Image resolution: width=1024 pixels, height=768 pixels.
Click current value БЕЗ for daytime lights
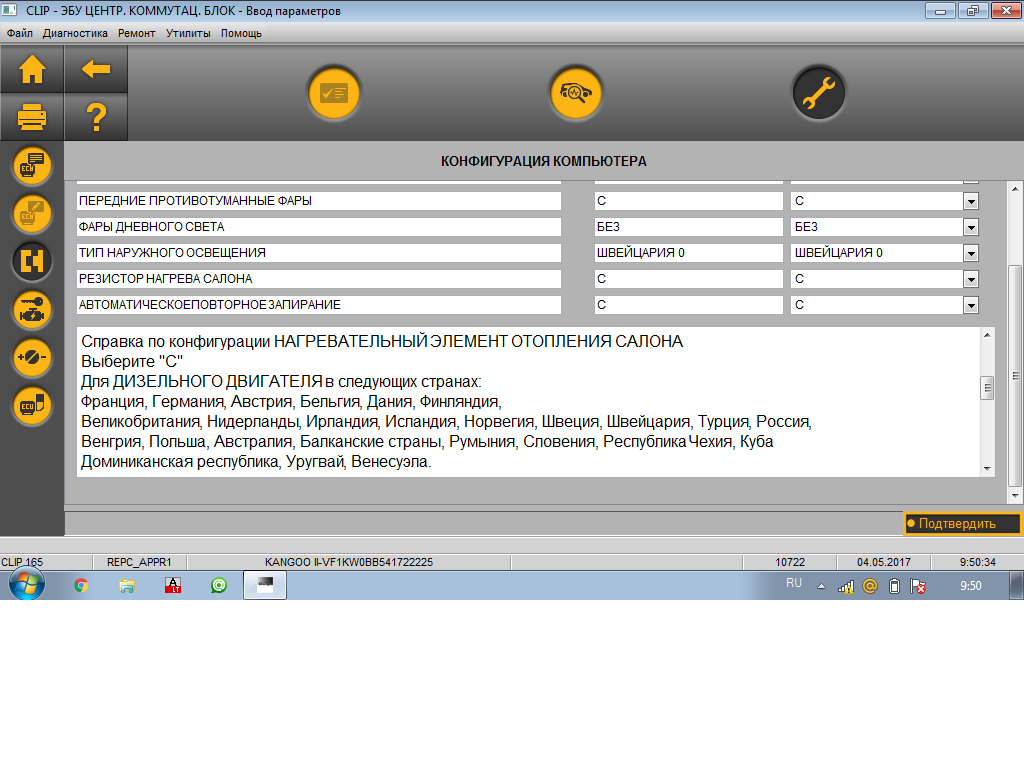(688, 227)
